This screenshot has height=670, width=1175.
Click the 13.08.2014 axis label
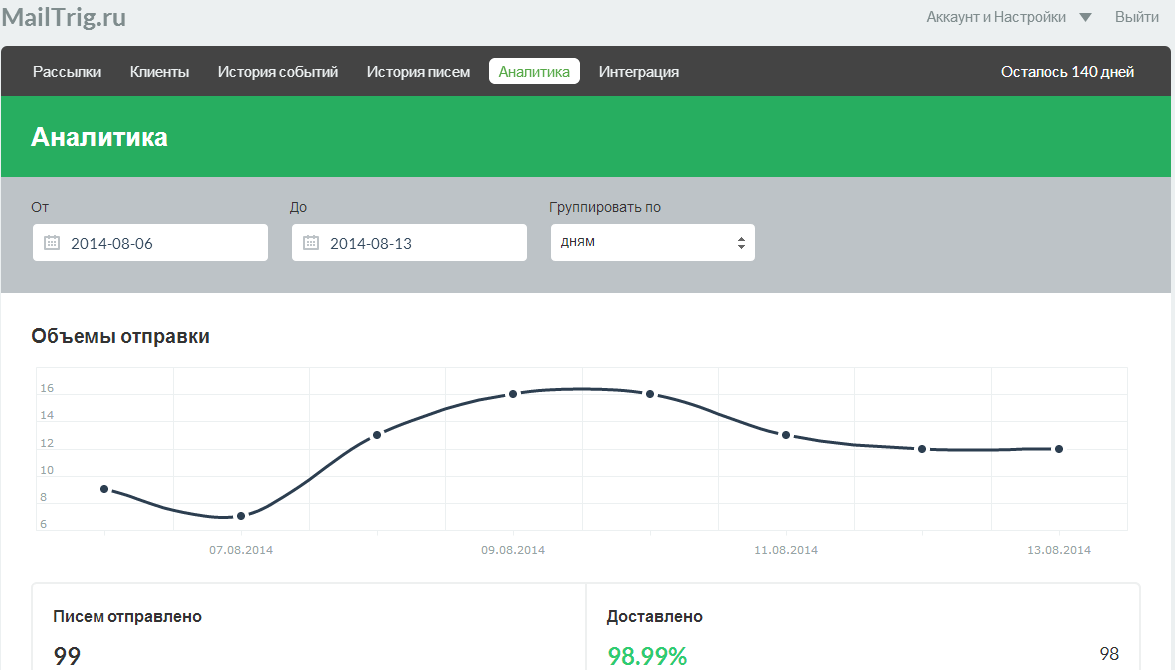[x=1059, y=550]
